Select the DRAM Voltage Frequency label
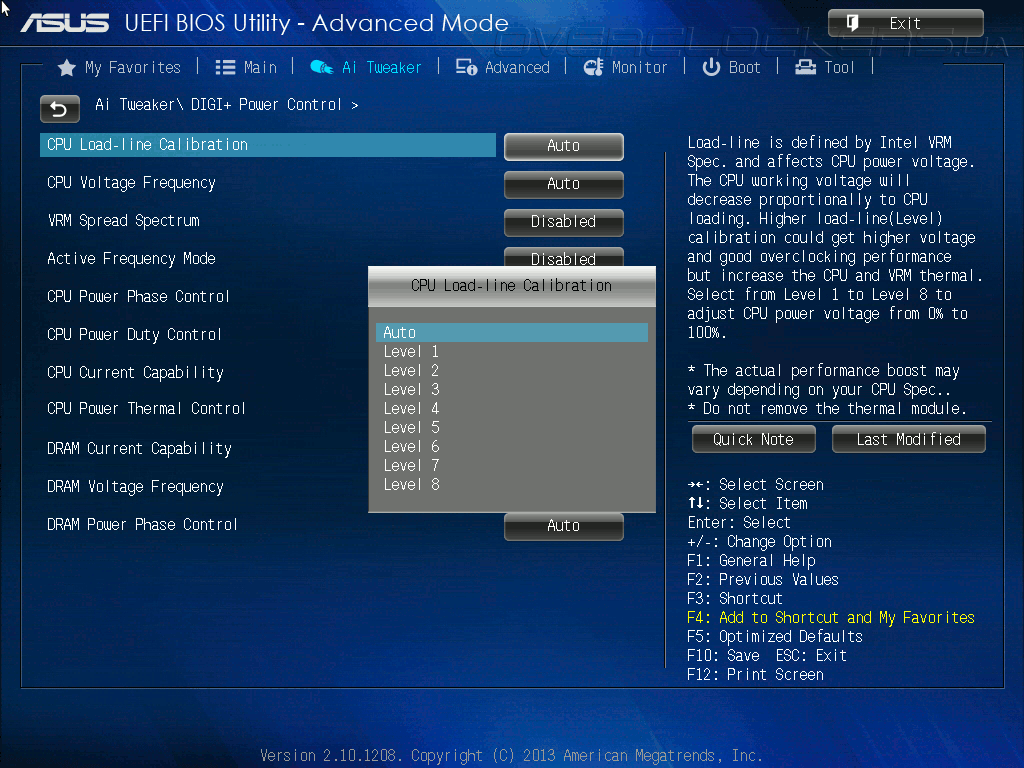1024x768 pixels. (135, 487)
